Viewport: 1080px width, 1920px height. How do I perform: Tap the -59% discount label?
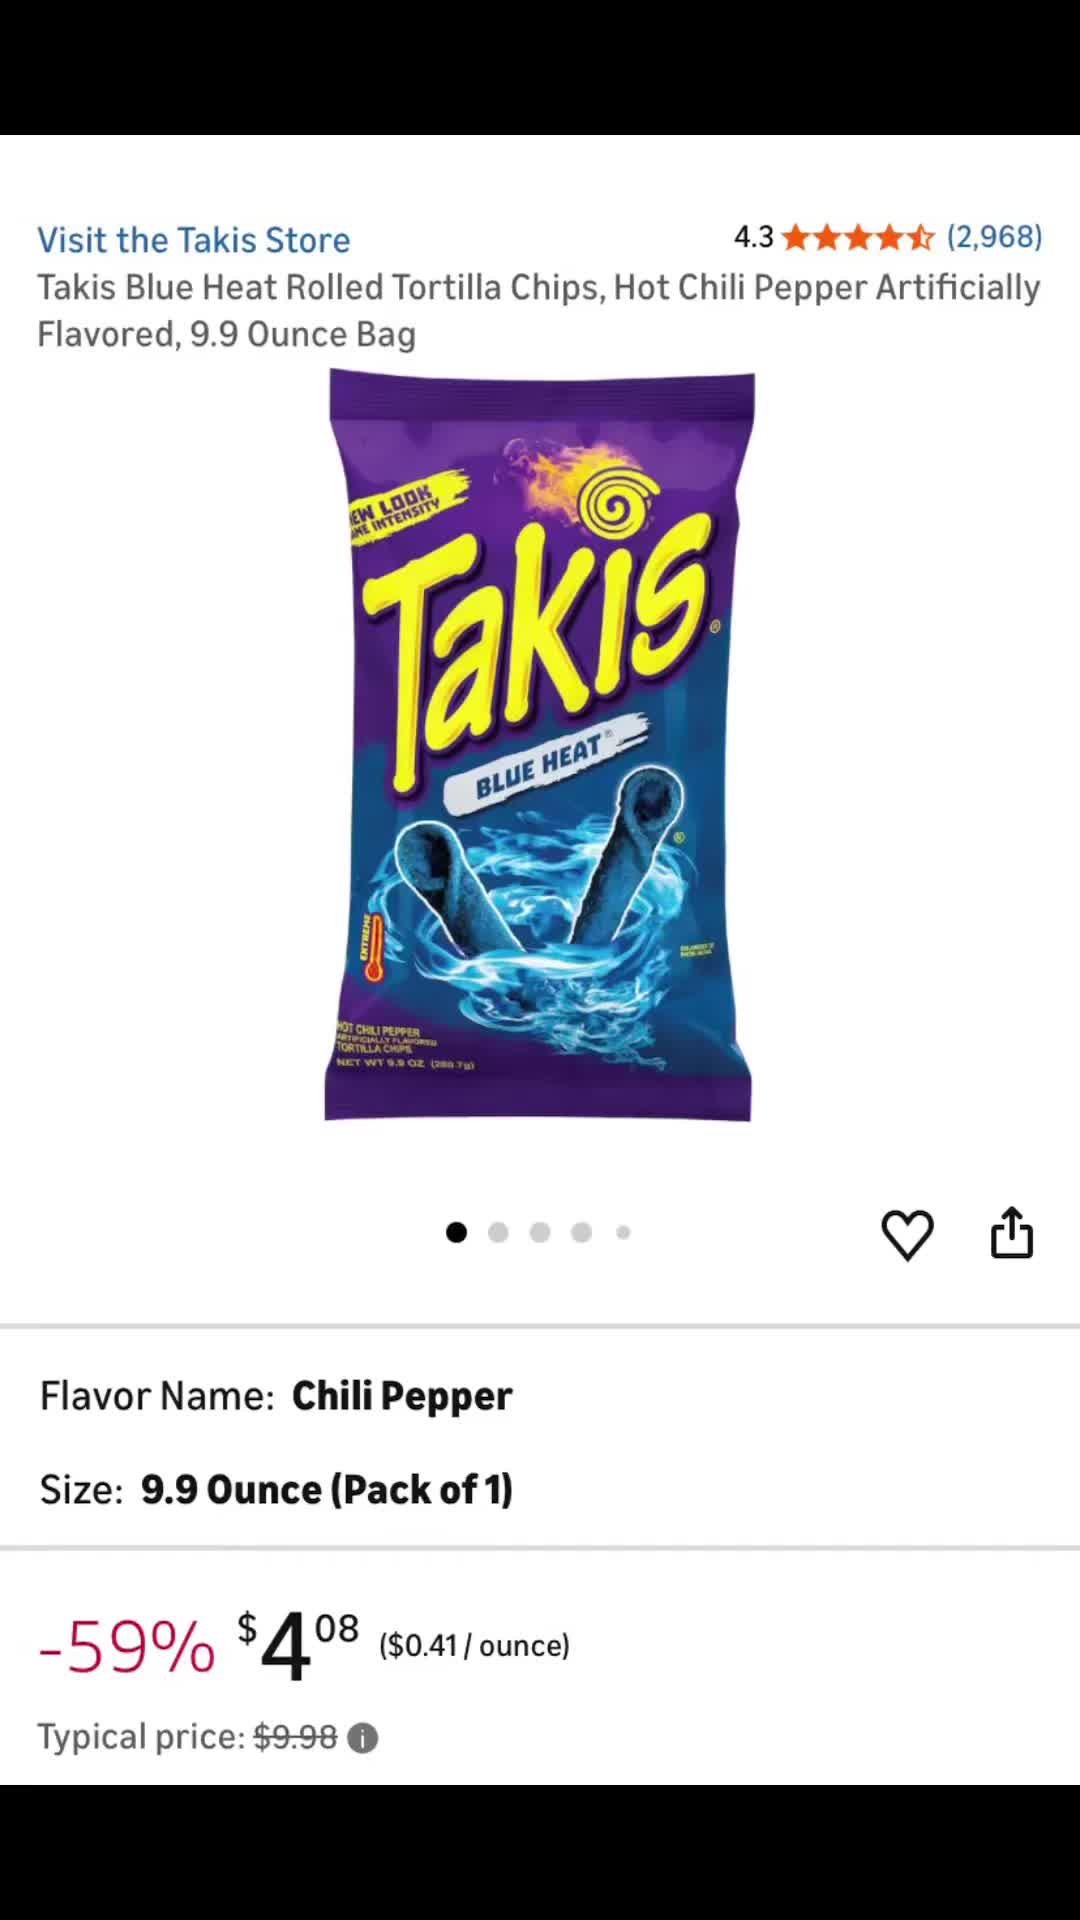tap(126, 1646)
